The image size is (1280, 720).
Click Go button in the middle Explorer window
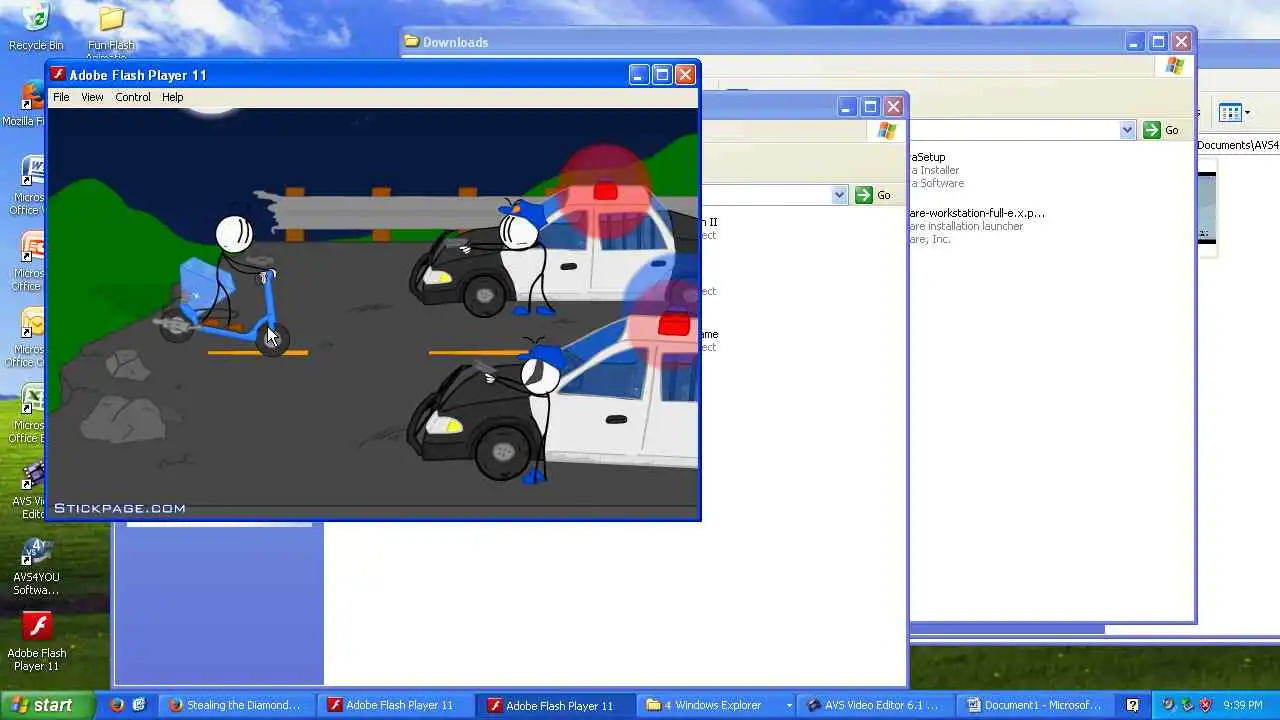point(873,195)
